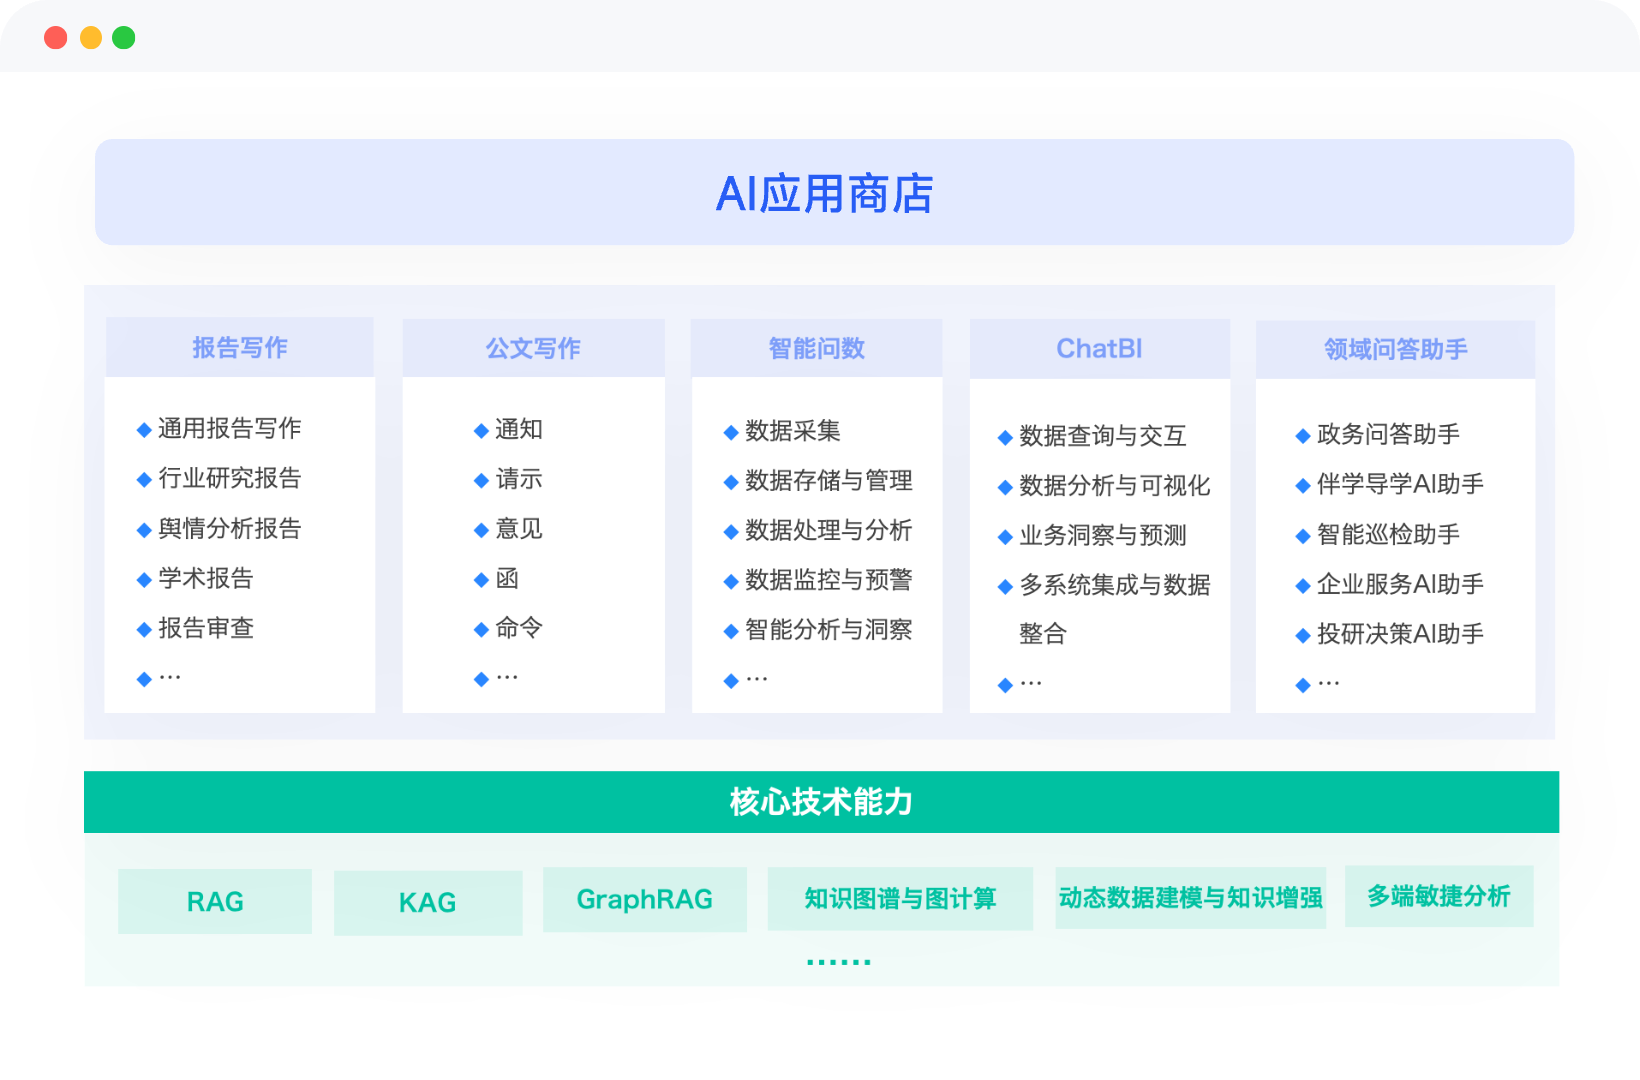1640x1080 pixels.
Task: Click the 核心技术能力 green bar
Action: (x=821, y=802)
